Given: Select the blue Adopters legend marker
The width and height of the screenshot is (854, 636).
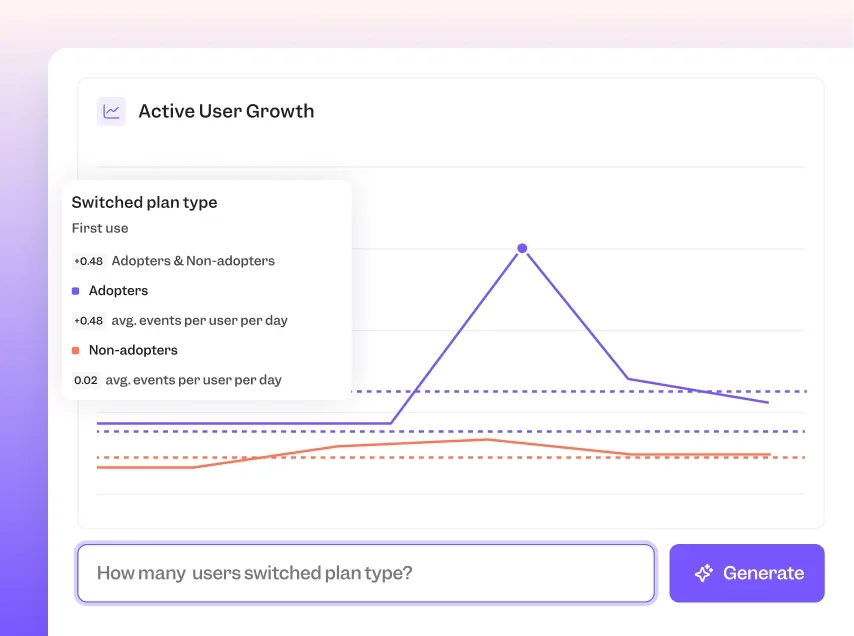Looking at the screenshot, I should click(x=77, y=290).
